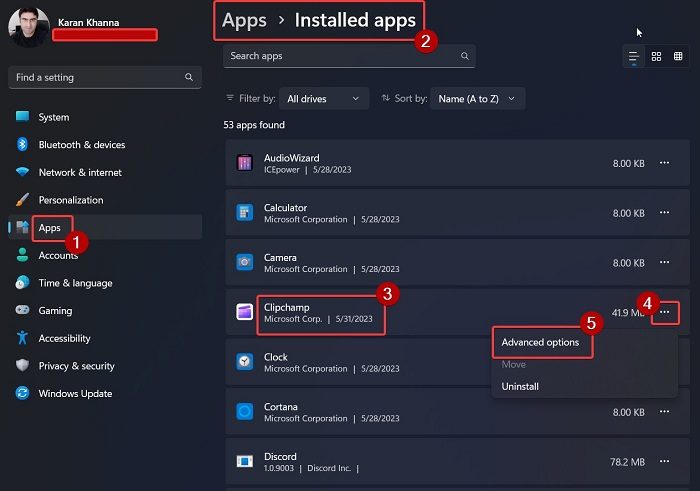Screen dimensions: 700x491
Task: Select the Clipchamp app name
Action: pyautogui.click(x=287, y=308)
